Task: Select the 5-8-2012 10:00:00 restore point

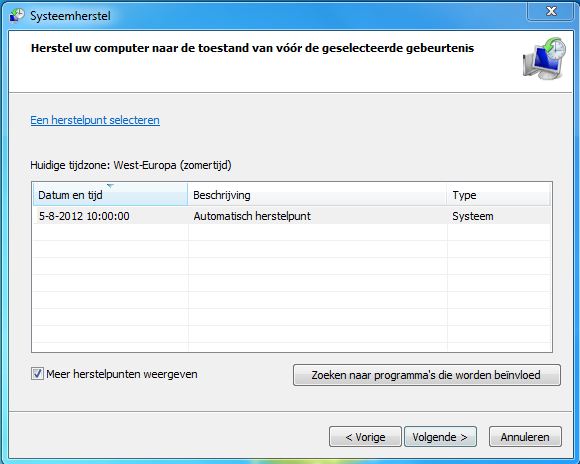Action: (x=291, y=216)
